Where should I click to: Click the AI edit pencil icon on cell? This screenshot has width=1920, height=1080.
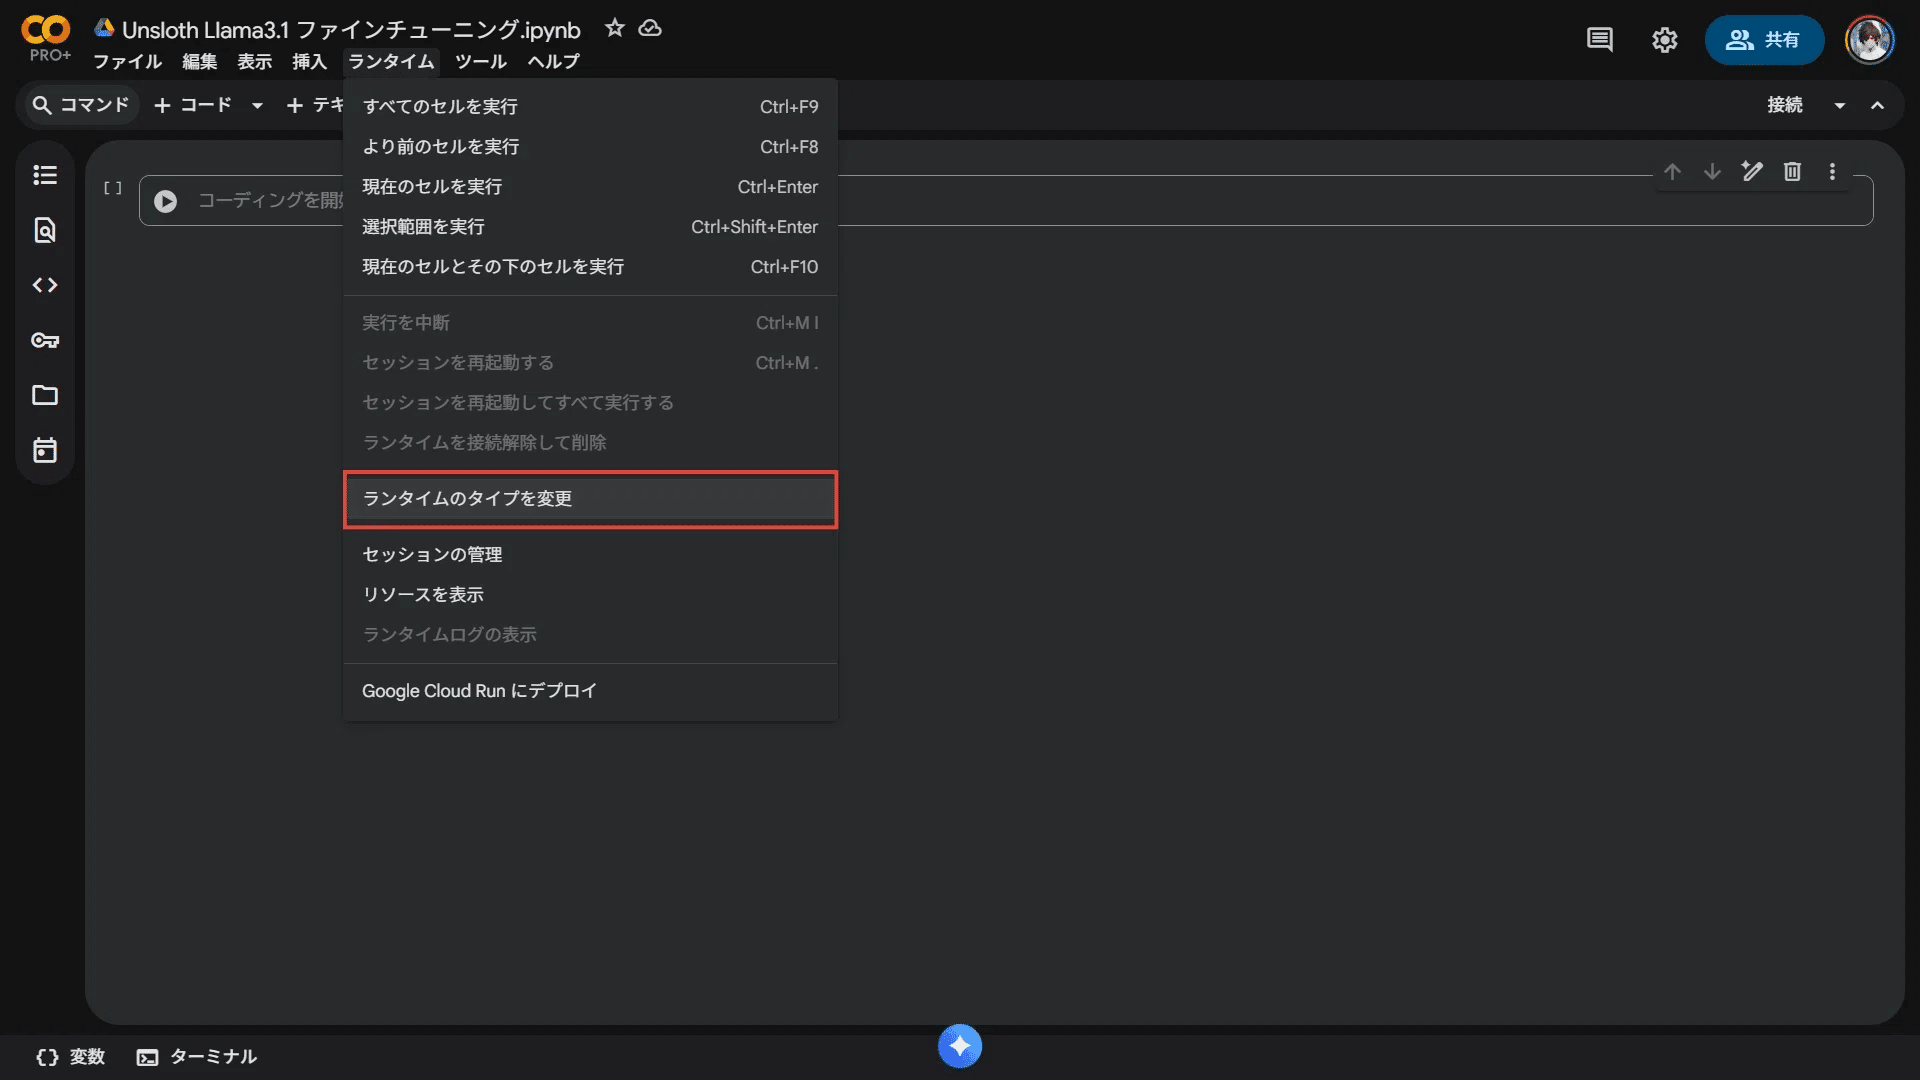click(x=1752, y=171)
